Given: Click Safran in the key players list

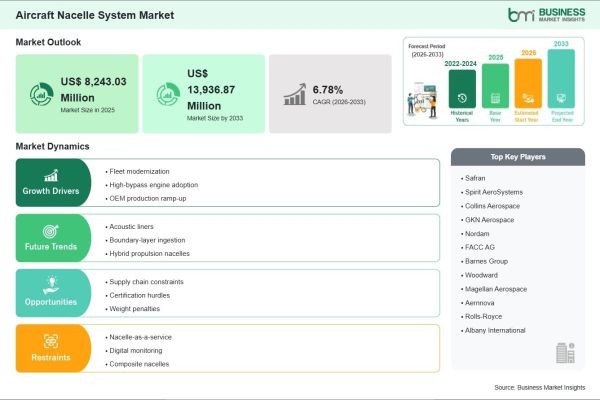Looking at the screenshot, I should pos(473,178).
